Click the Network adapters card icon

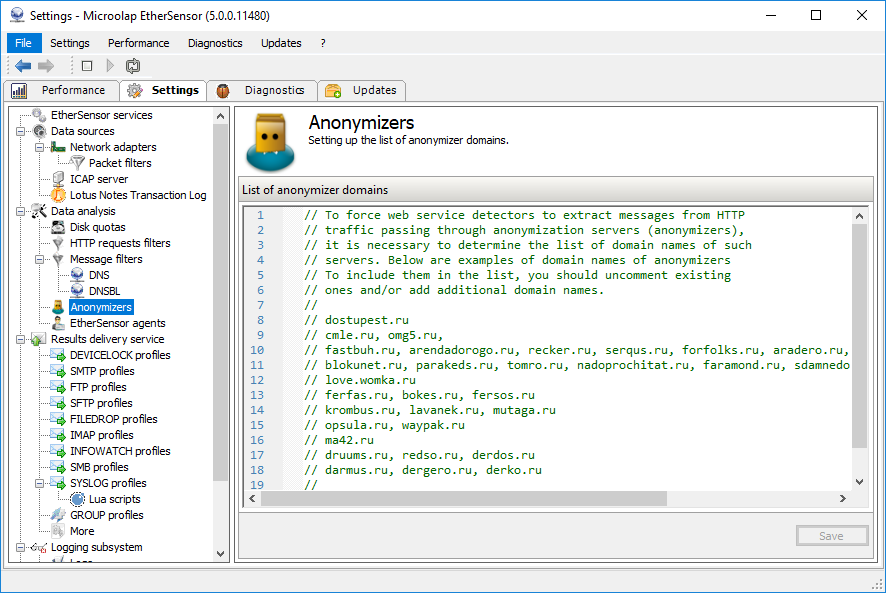click(58, 147)
